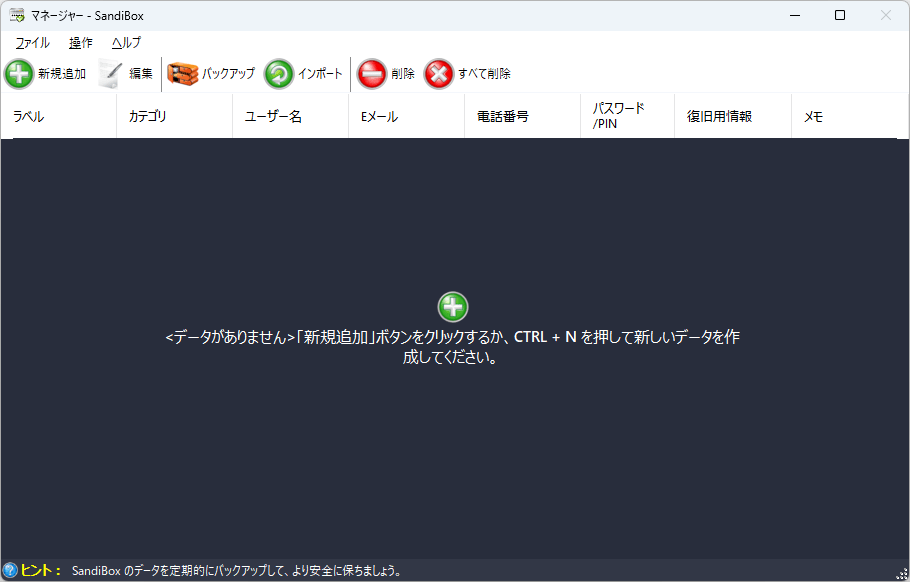Click the window resize grip in the corner

tap(902, 574)
